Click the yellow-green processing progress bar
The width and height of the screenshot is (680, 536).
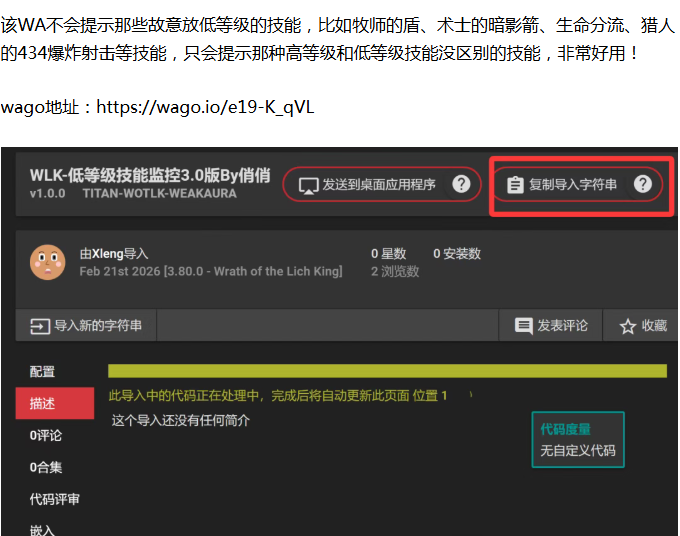387,371
